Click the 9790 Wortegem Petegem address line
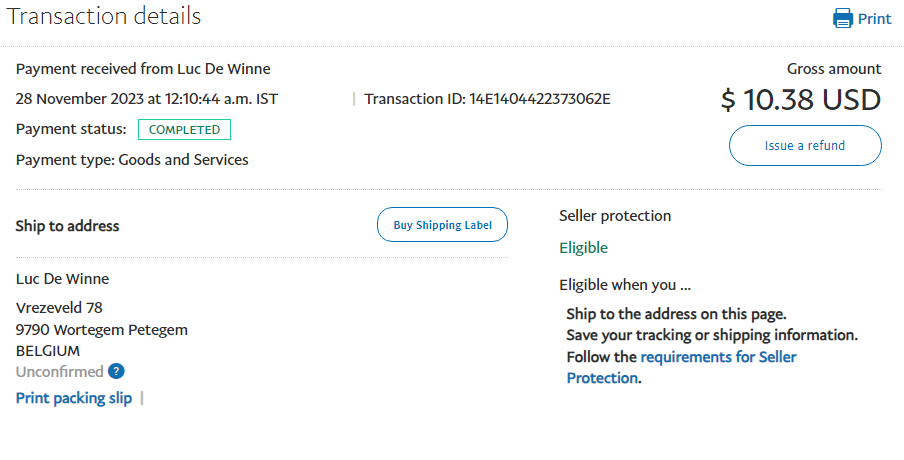Viewport: 904px width, 460px height. 102,330
